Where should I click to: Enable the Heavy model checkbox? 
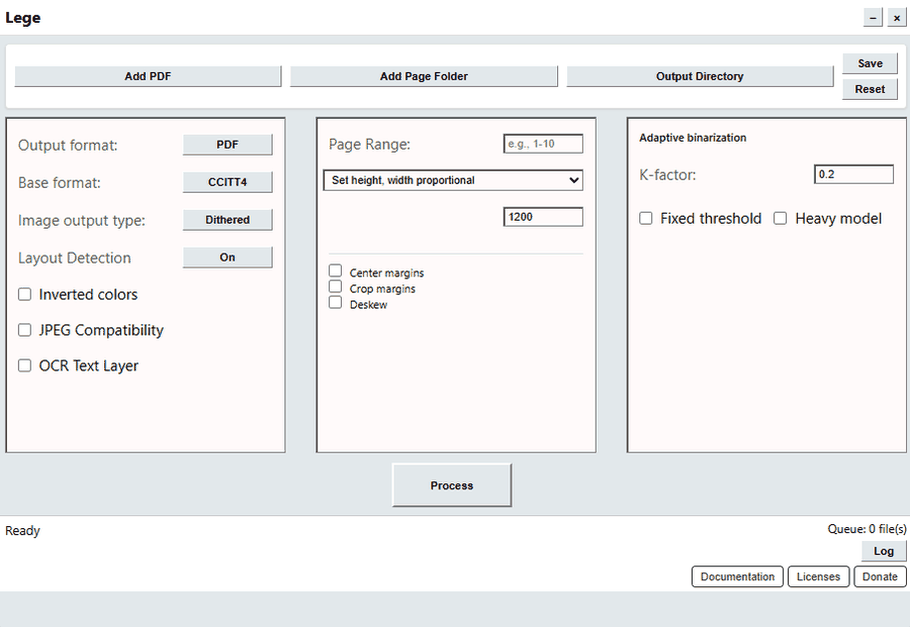pos(780,218)
